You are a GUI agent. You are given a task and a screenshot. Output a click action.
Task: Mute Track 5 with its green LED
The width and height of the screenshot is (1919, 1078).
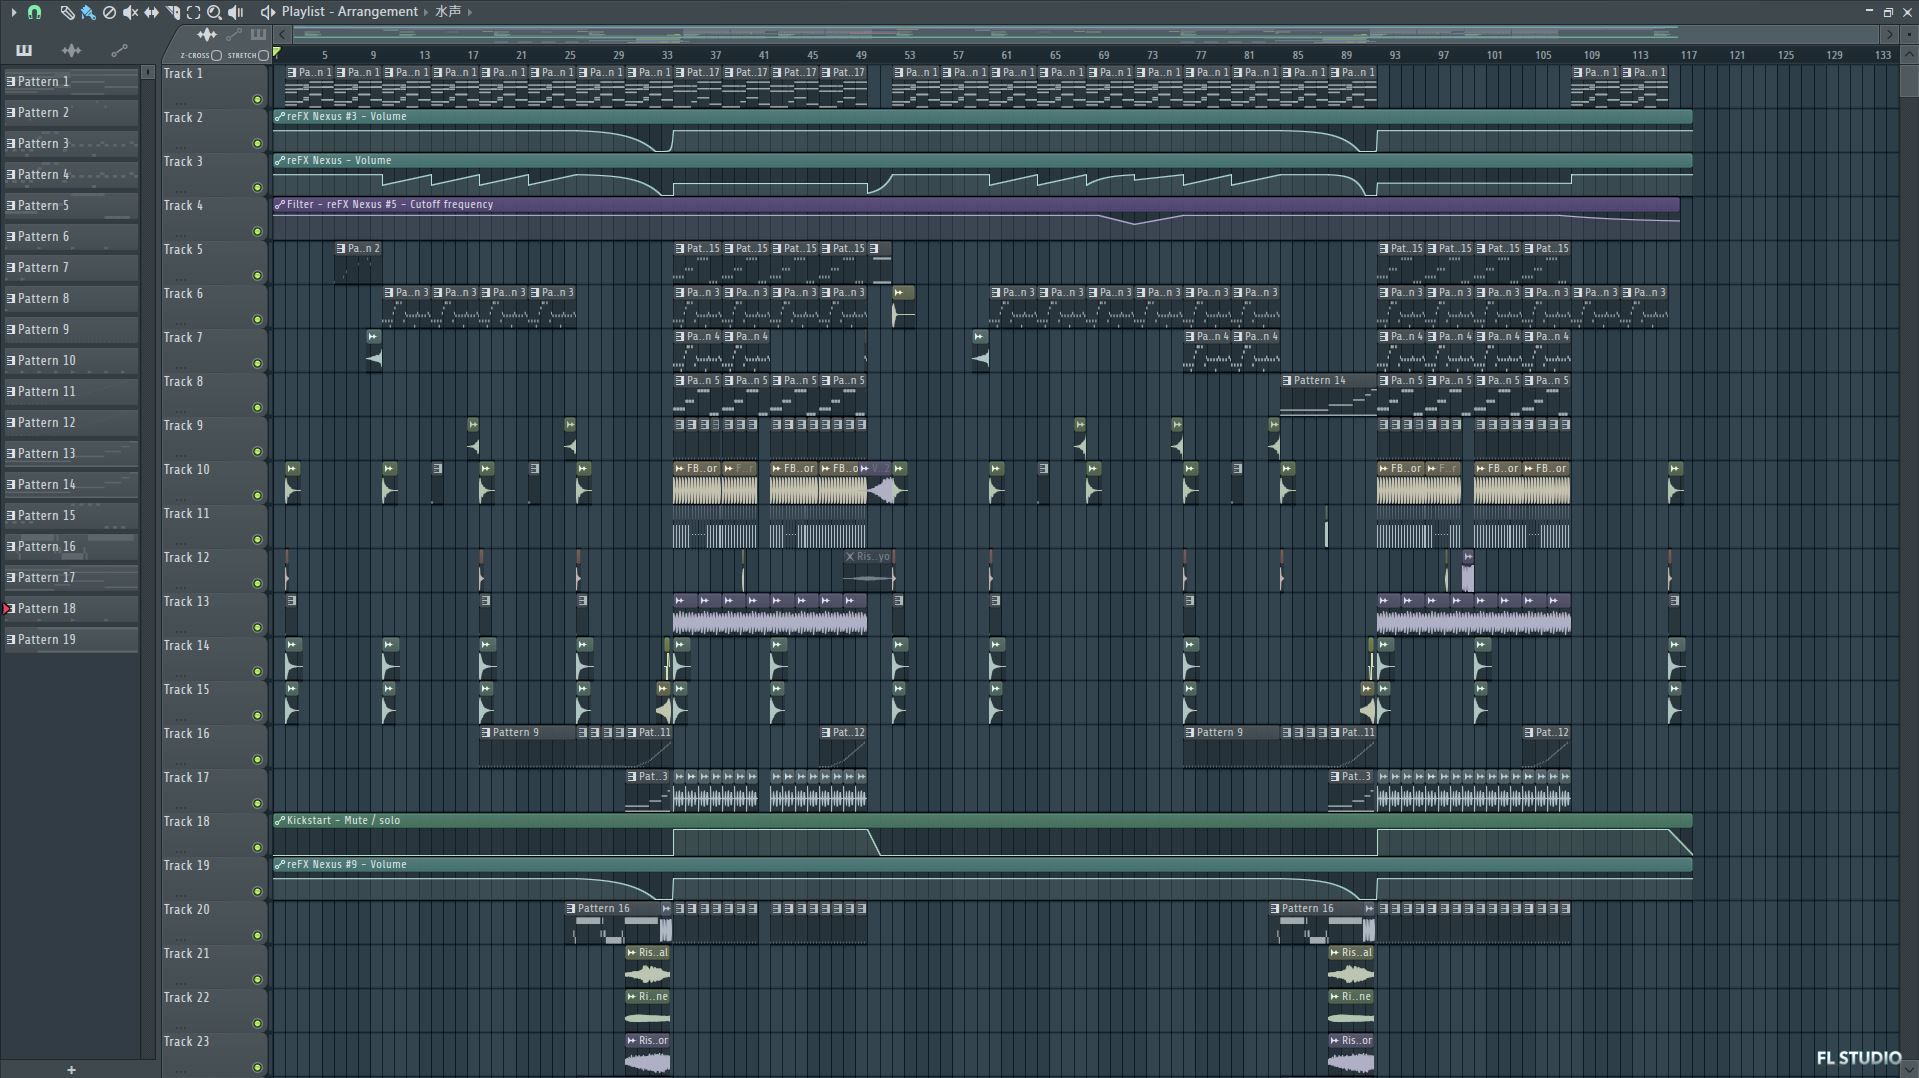click(x=257, y=276)
